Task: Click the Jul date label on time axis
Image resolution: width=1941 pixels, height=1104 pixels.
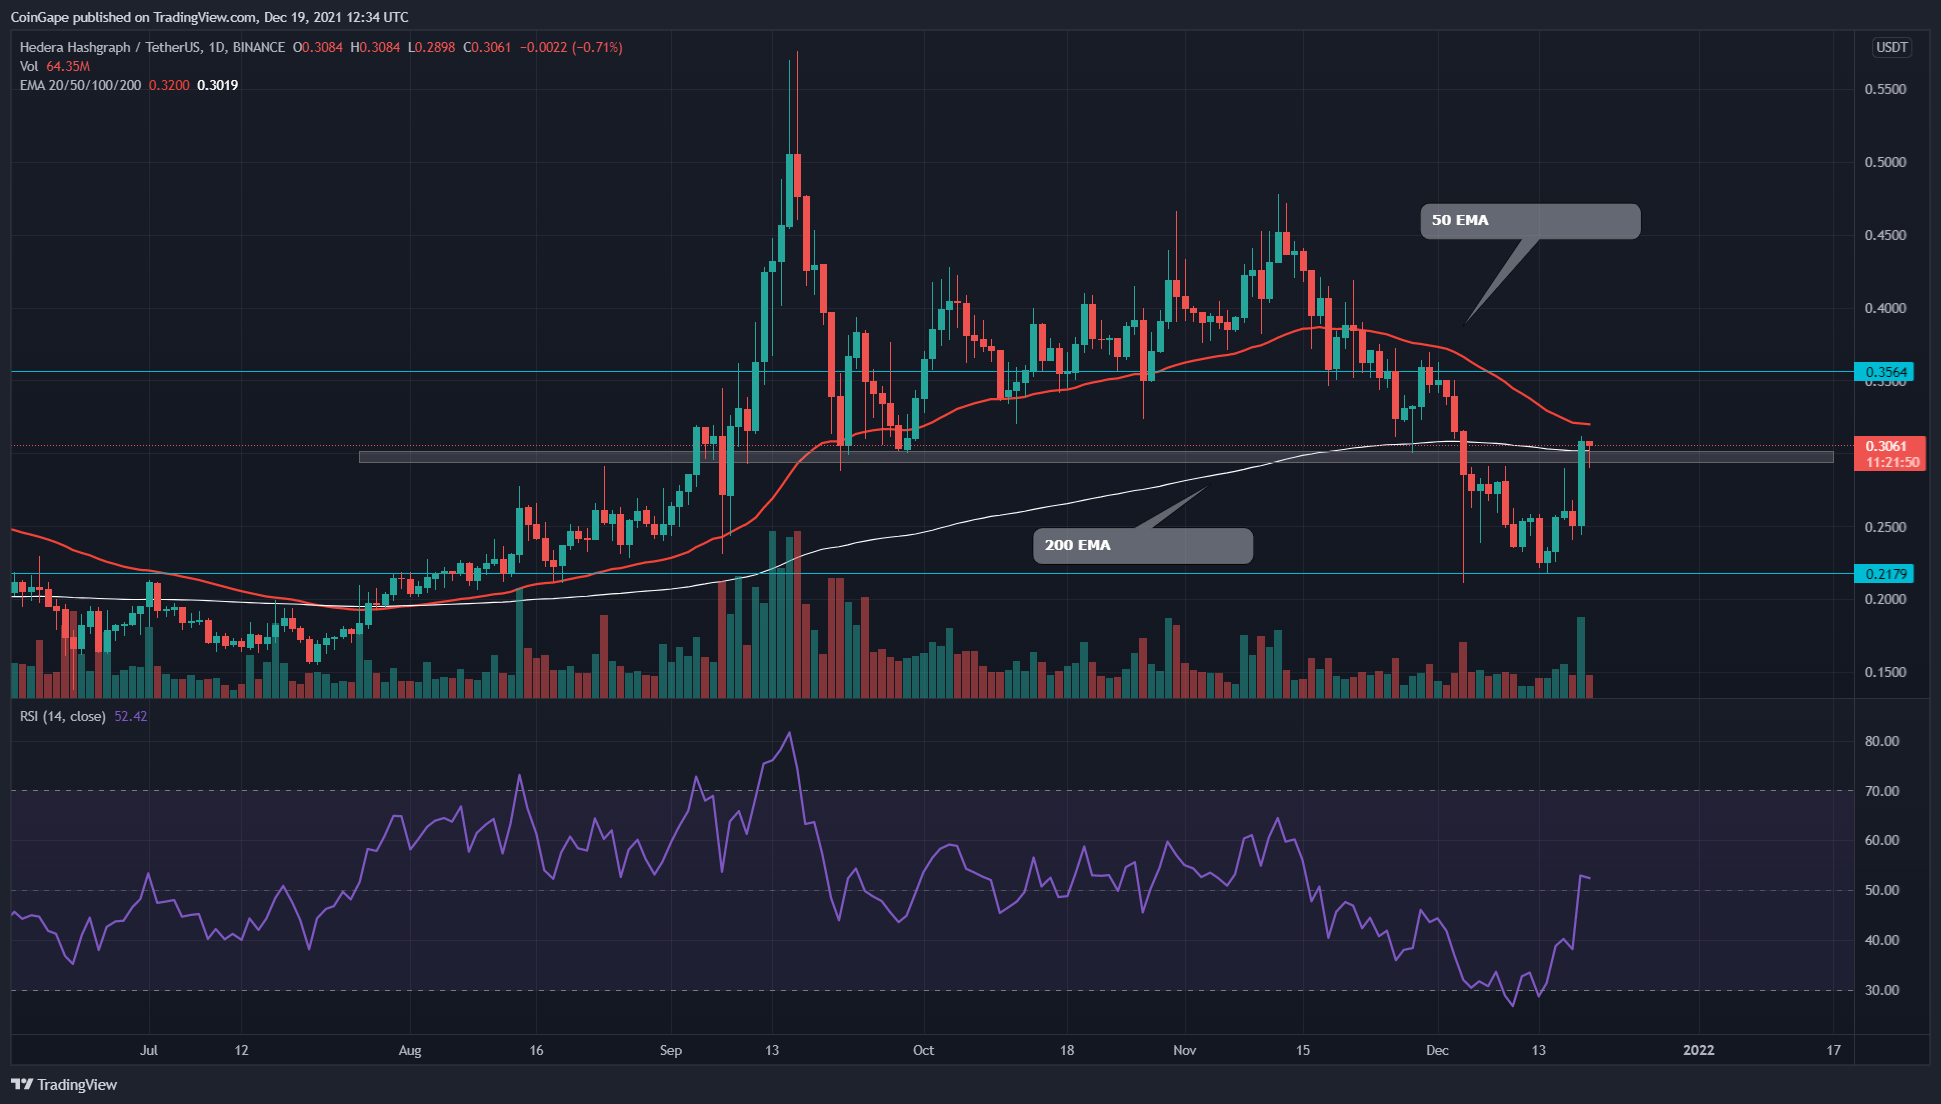Action: coord(149,1050)
